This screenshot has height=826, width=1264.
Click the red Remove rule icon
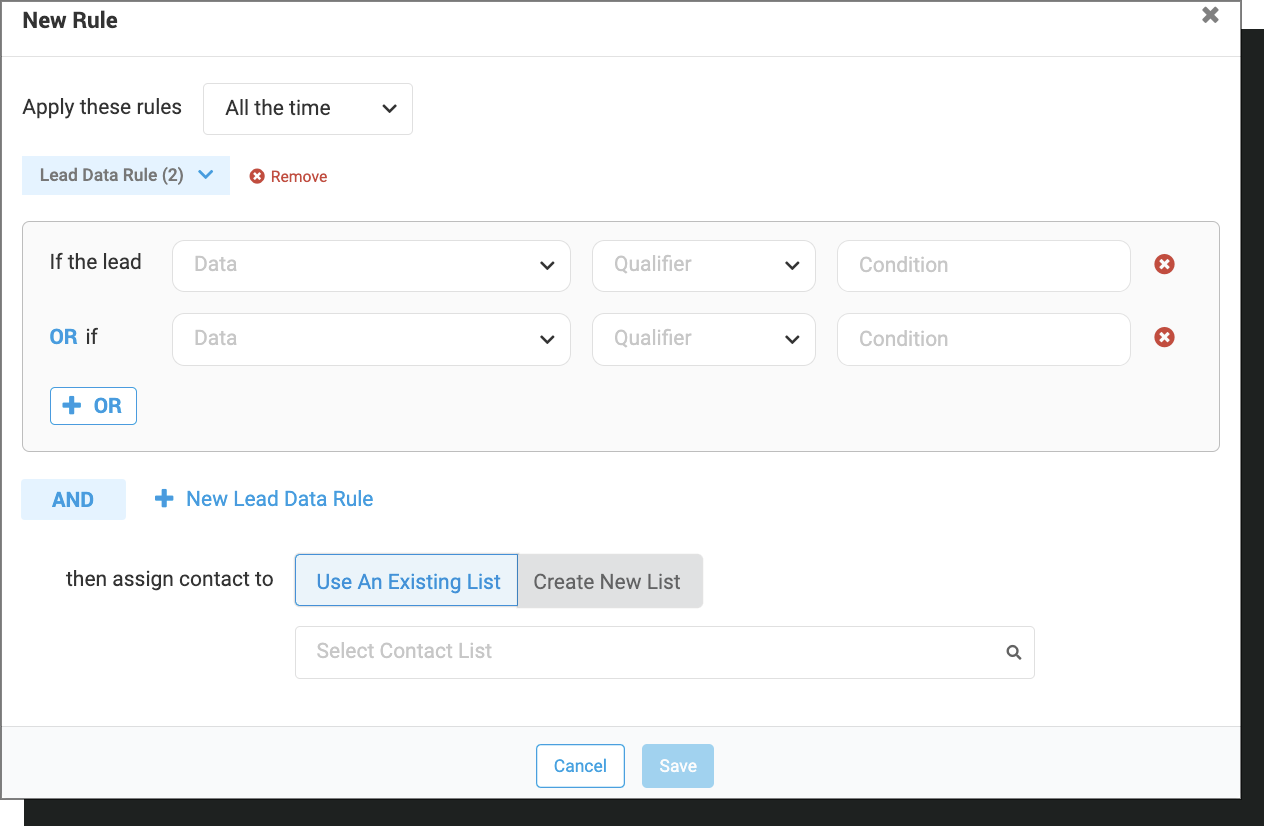coord(257,177)
